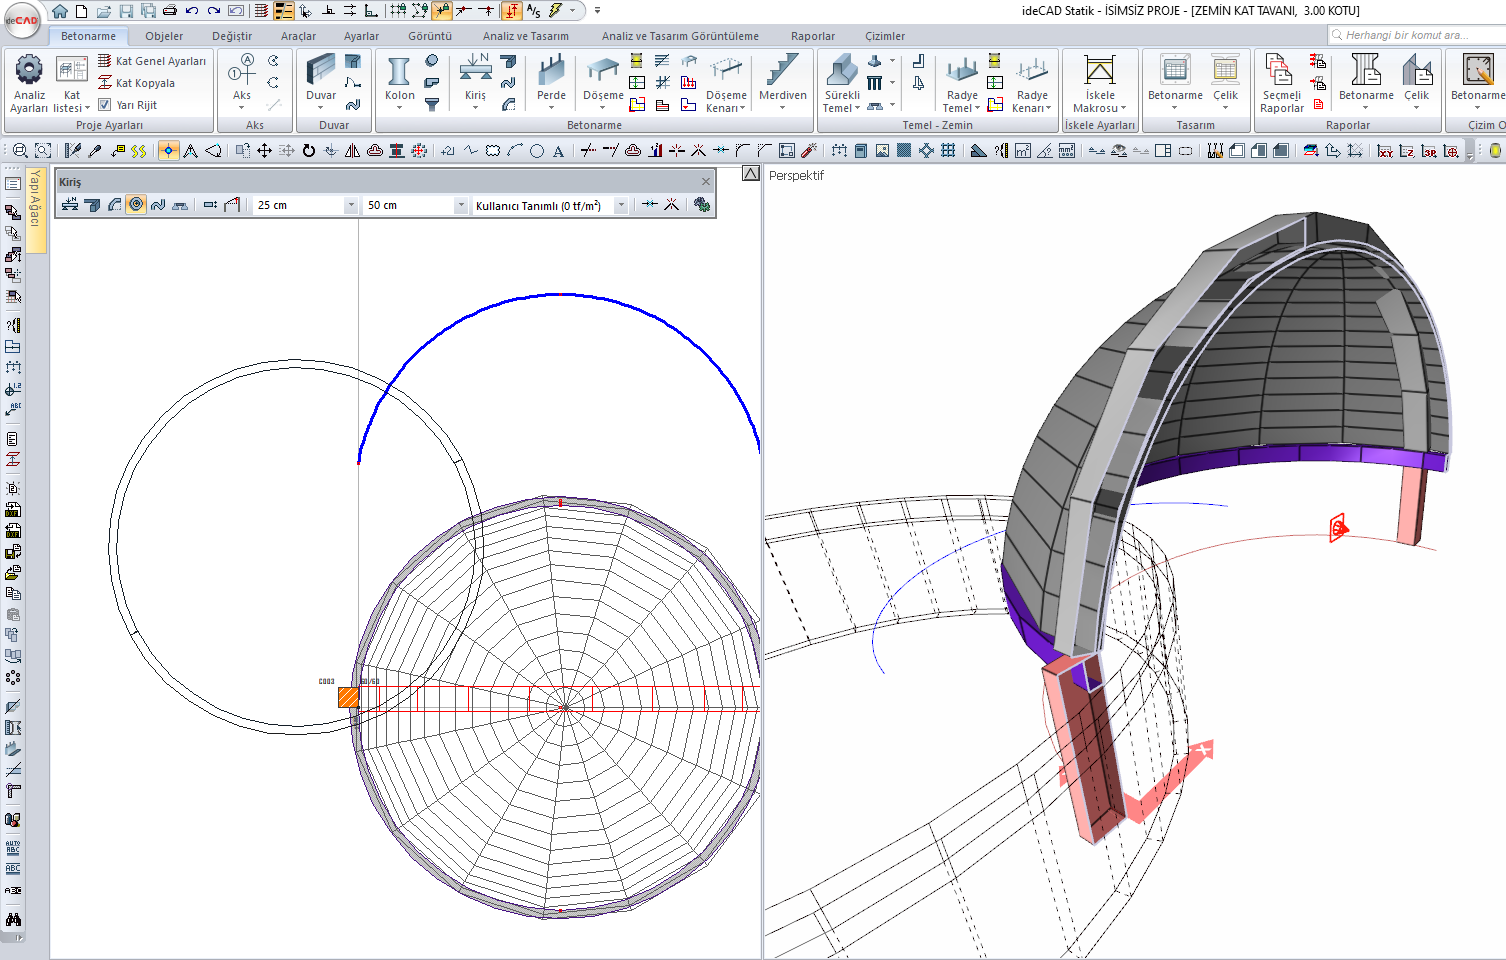This screenshot has height=960, width=1506.
Task: Click Kat Kopyala
Action: point(136,83)
